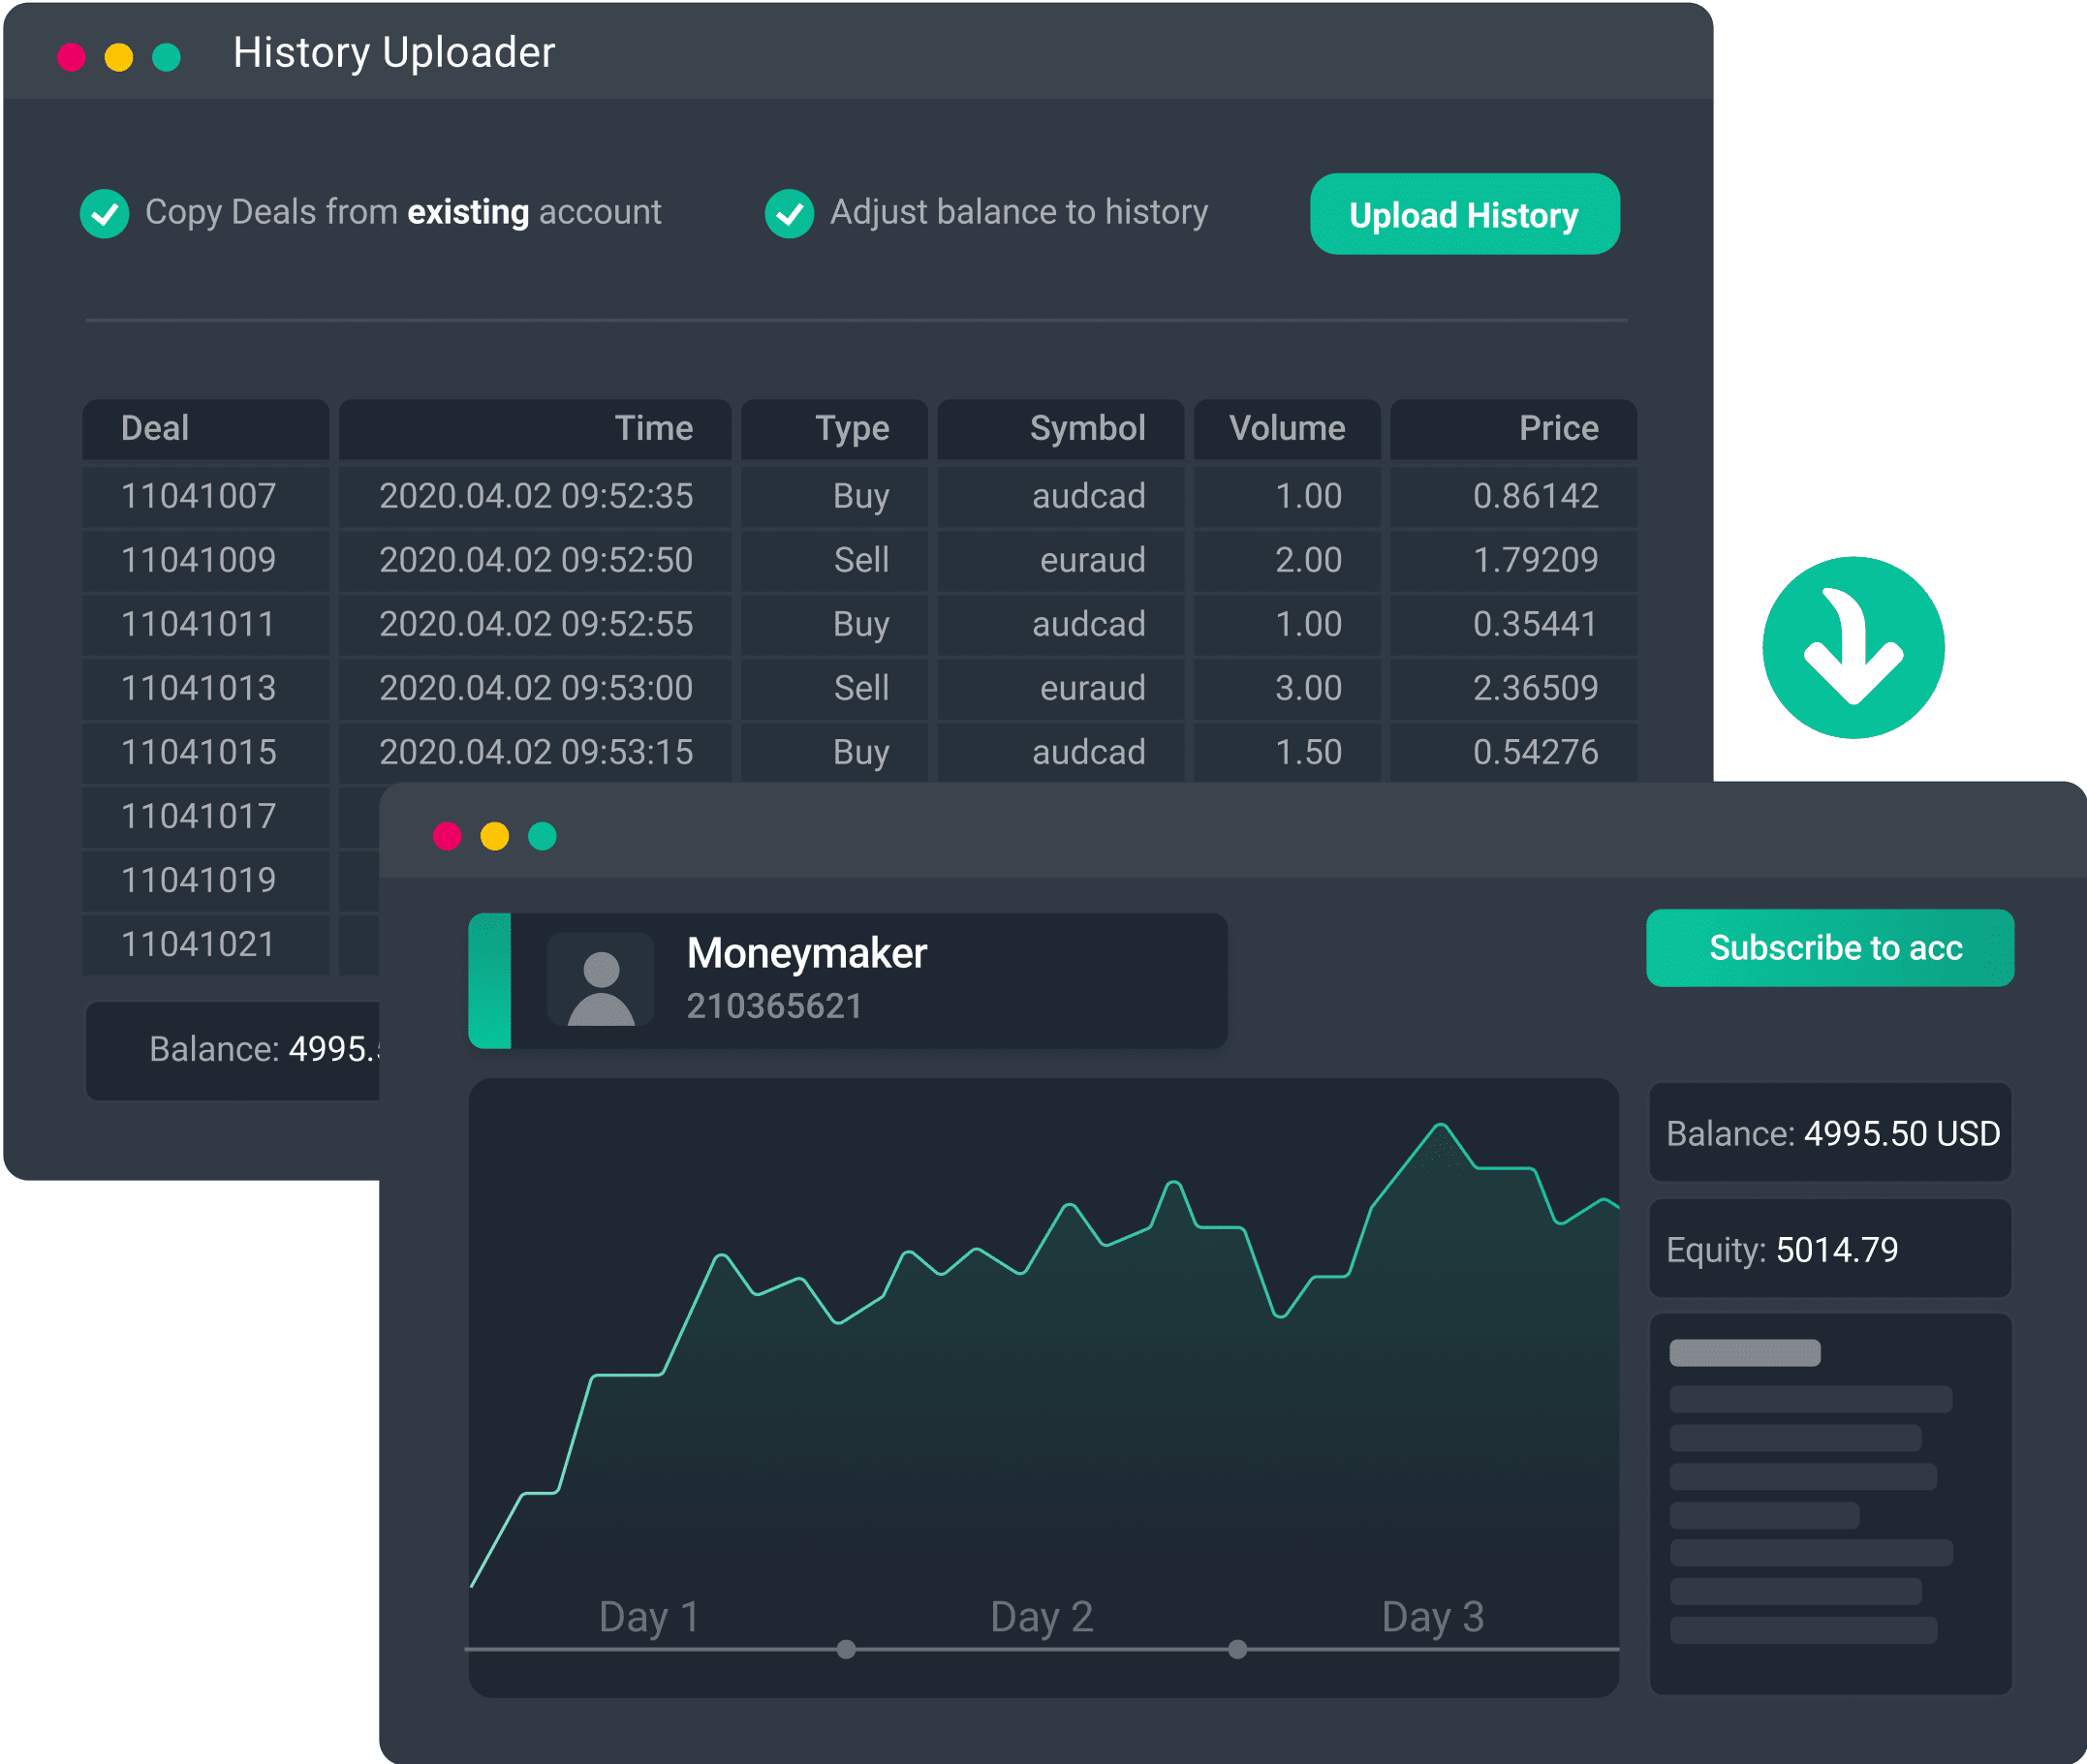Click timeline marker between Day 1 and Day 2
The width and height of the screenshot is (2087, 1764).
click(x=846, y=1649)
